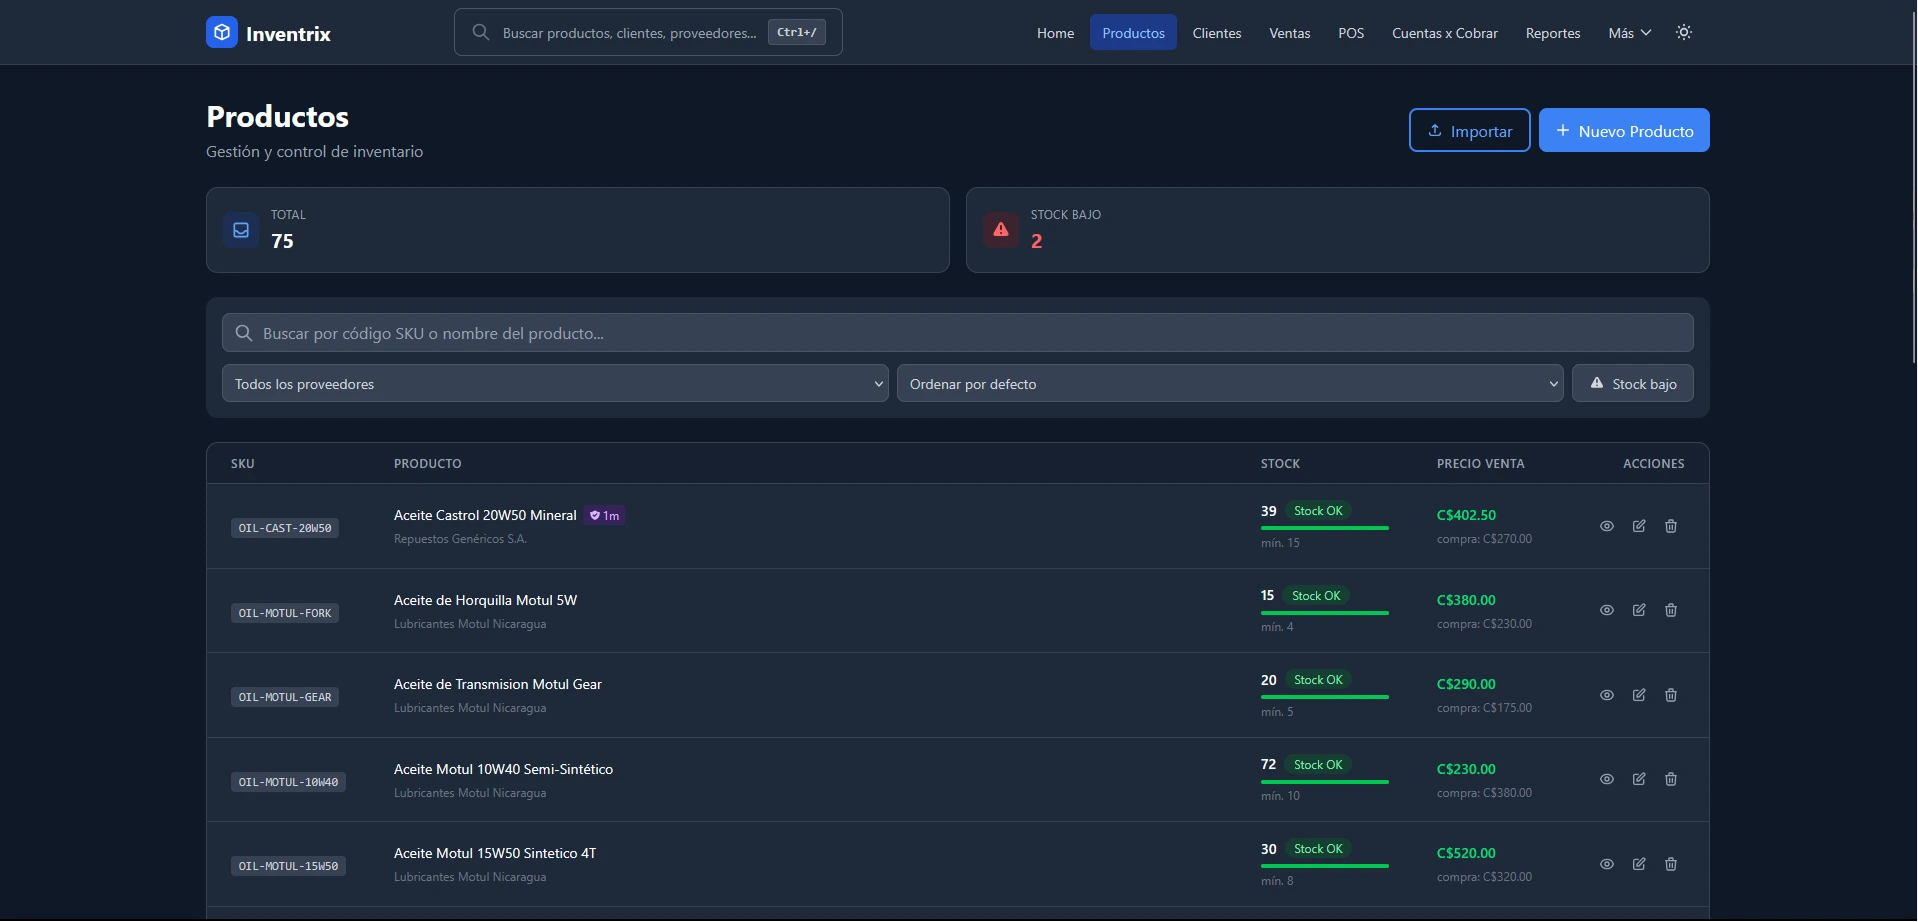Expand the Más menu

pyautogui.click(x=1629, y=33)
